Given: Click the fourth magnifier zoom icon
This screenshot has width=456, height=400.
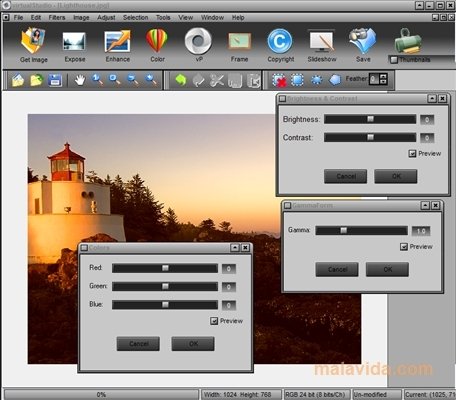Looking at the screenshot, I should (151, 80).
